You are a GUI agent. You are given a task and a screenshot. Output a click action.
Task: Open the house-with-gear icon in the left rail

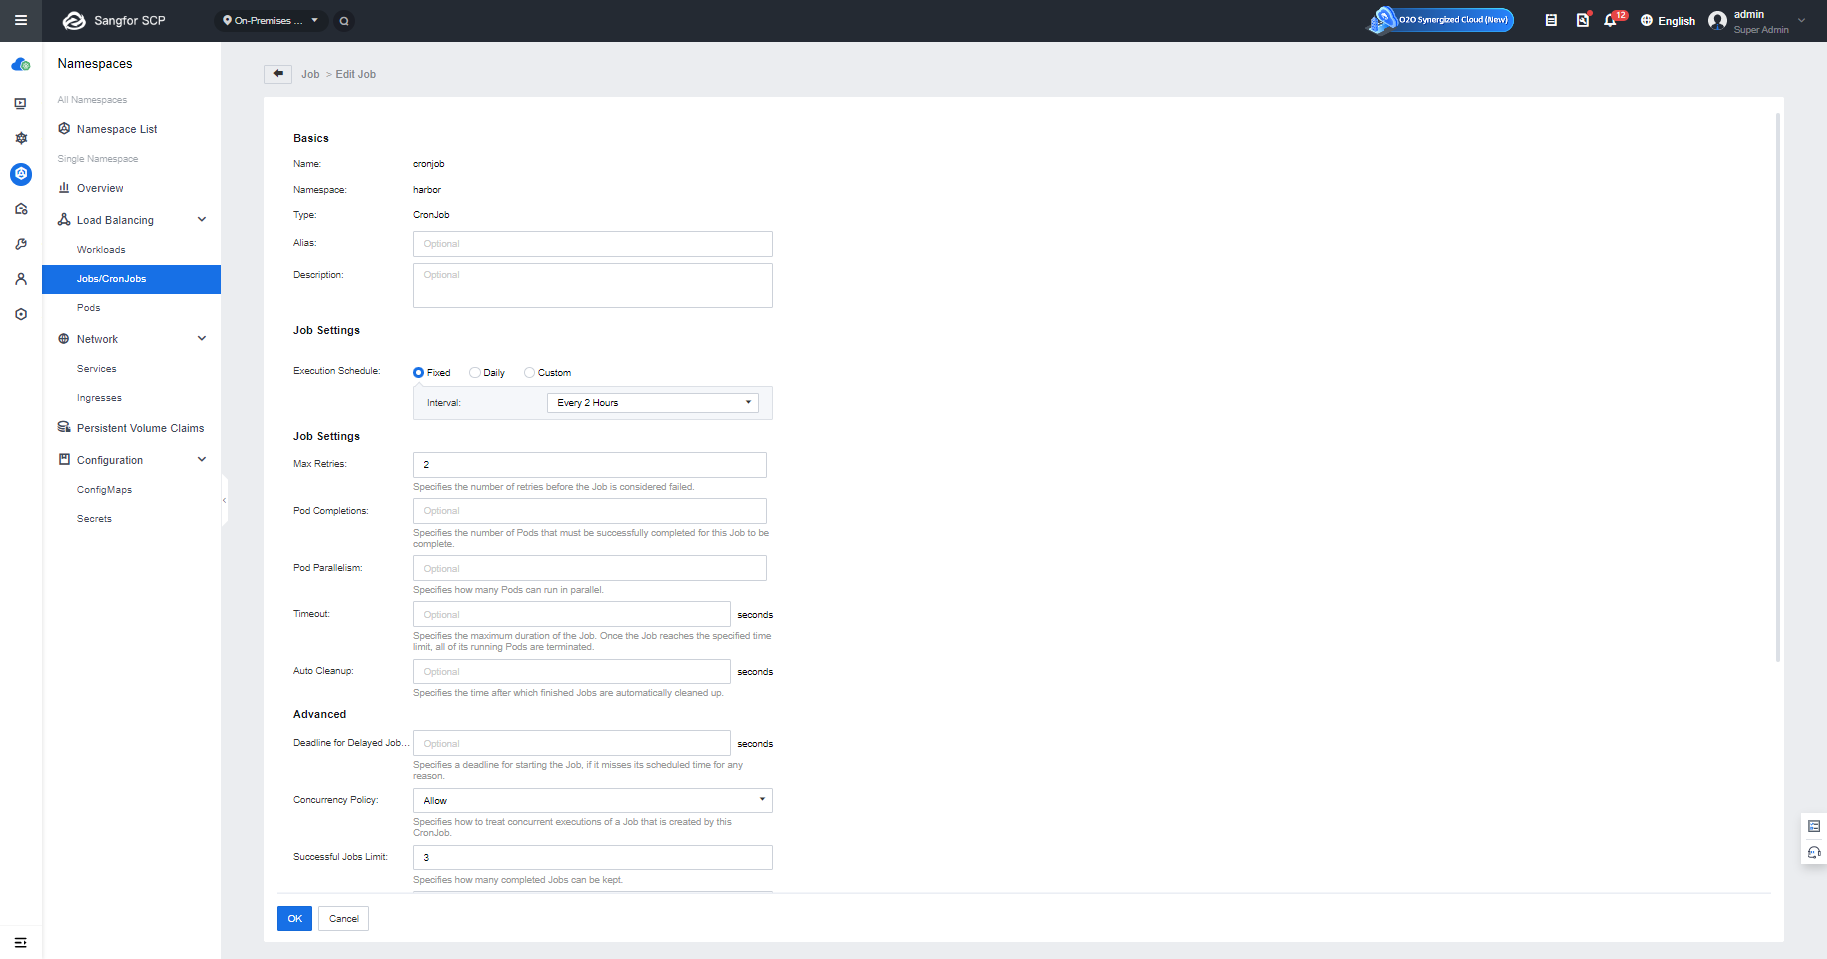pos(20,209)
